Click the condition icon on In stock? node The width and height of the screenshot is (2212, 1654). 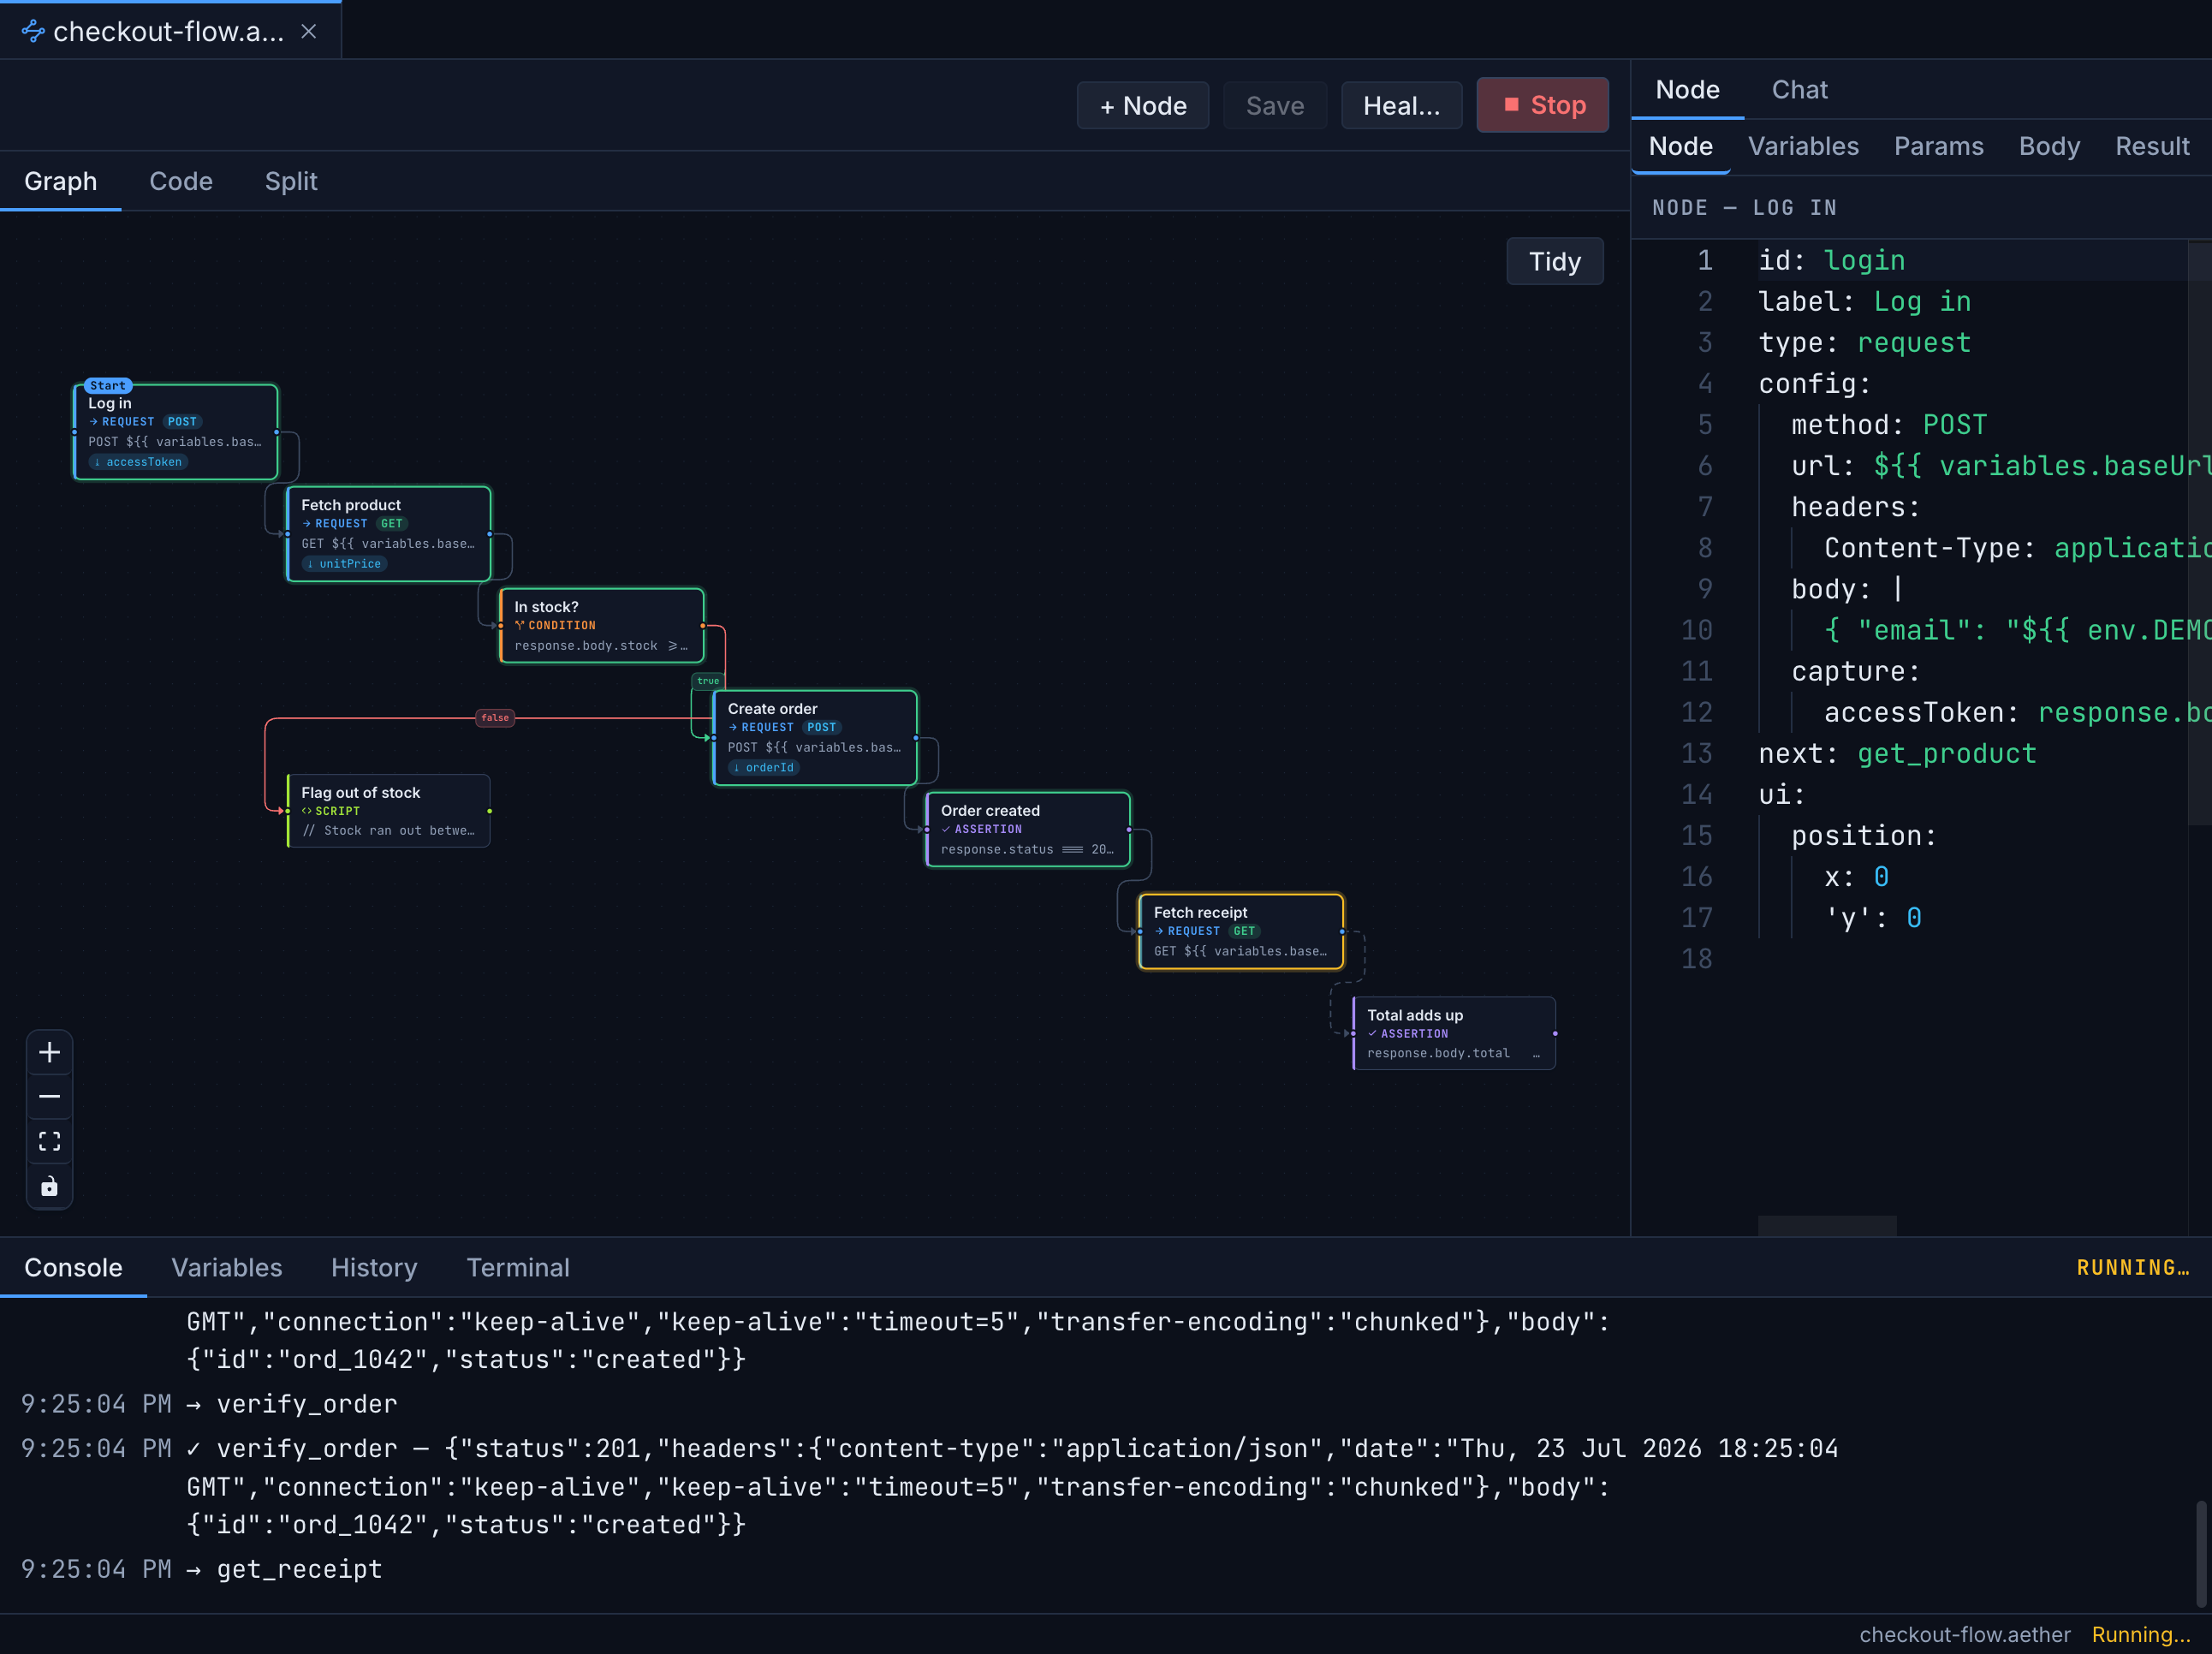[x=520, y=625]
